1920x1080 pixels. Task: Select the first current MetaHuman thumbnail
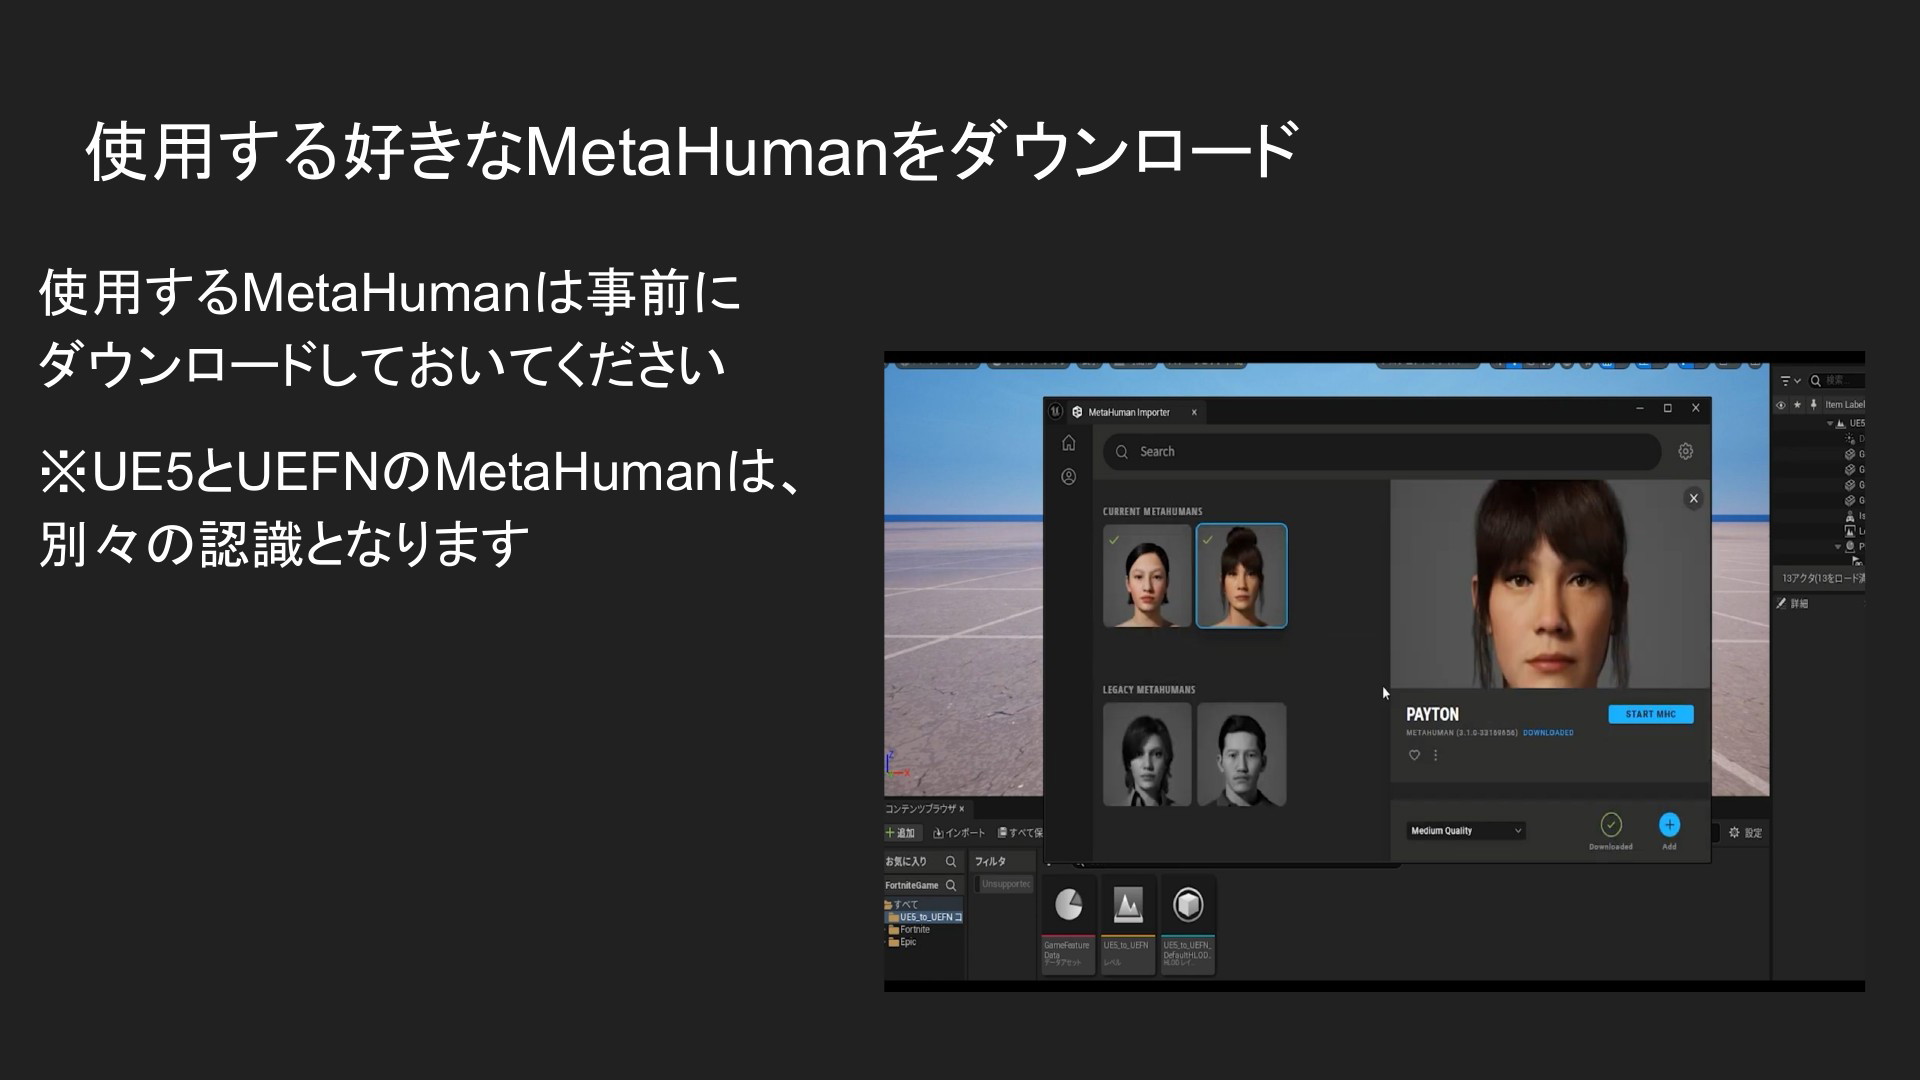tap(1146, 576)
